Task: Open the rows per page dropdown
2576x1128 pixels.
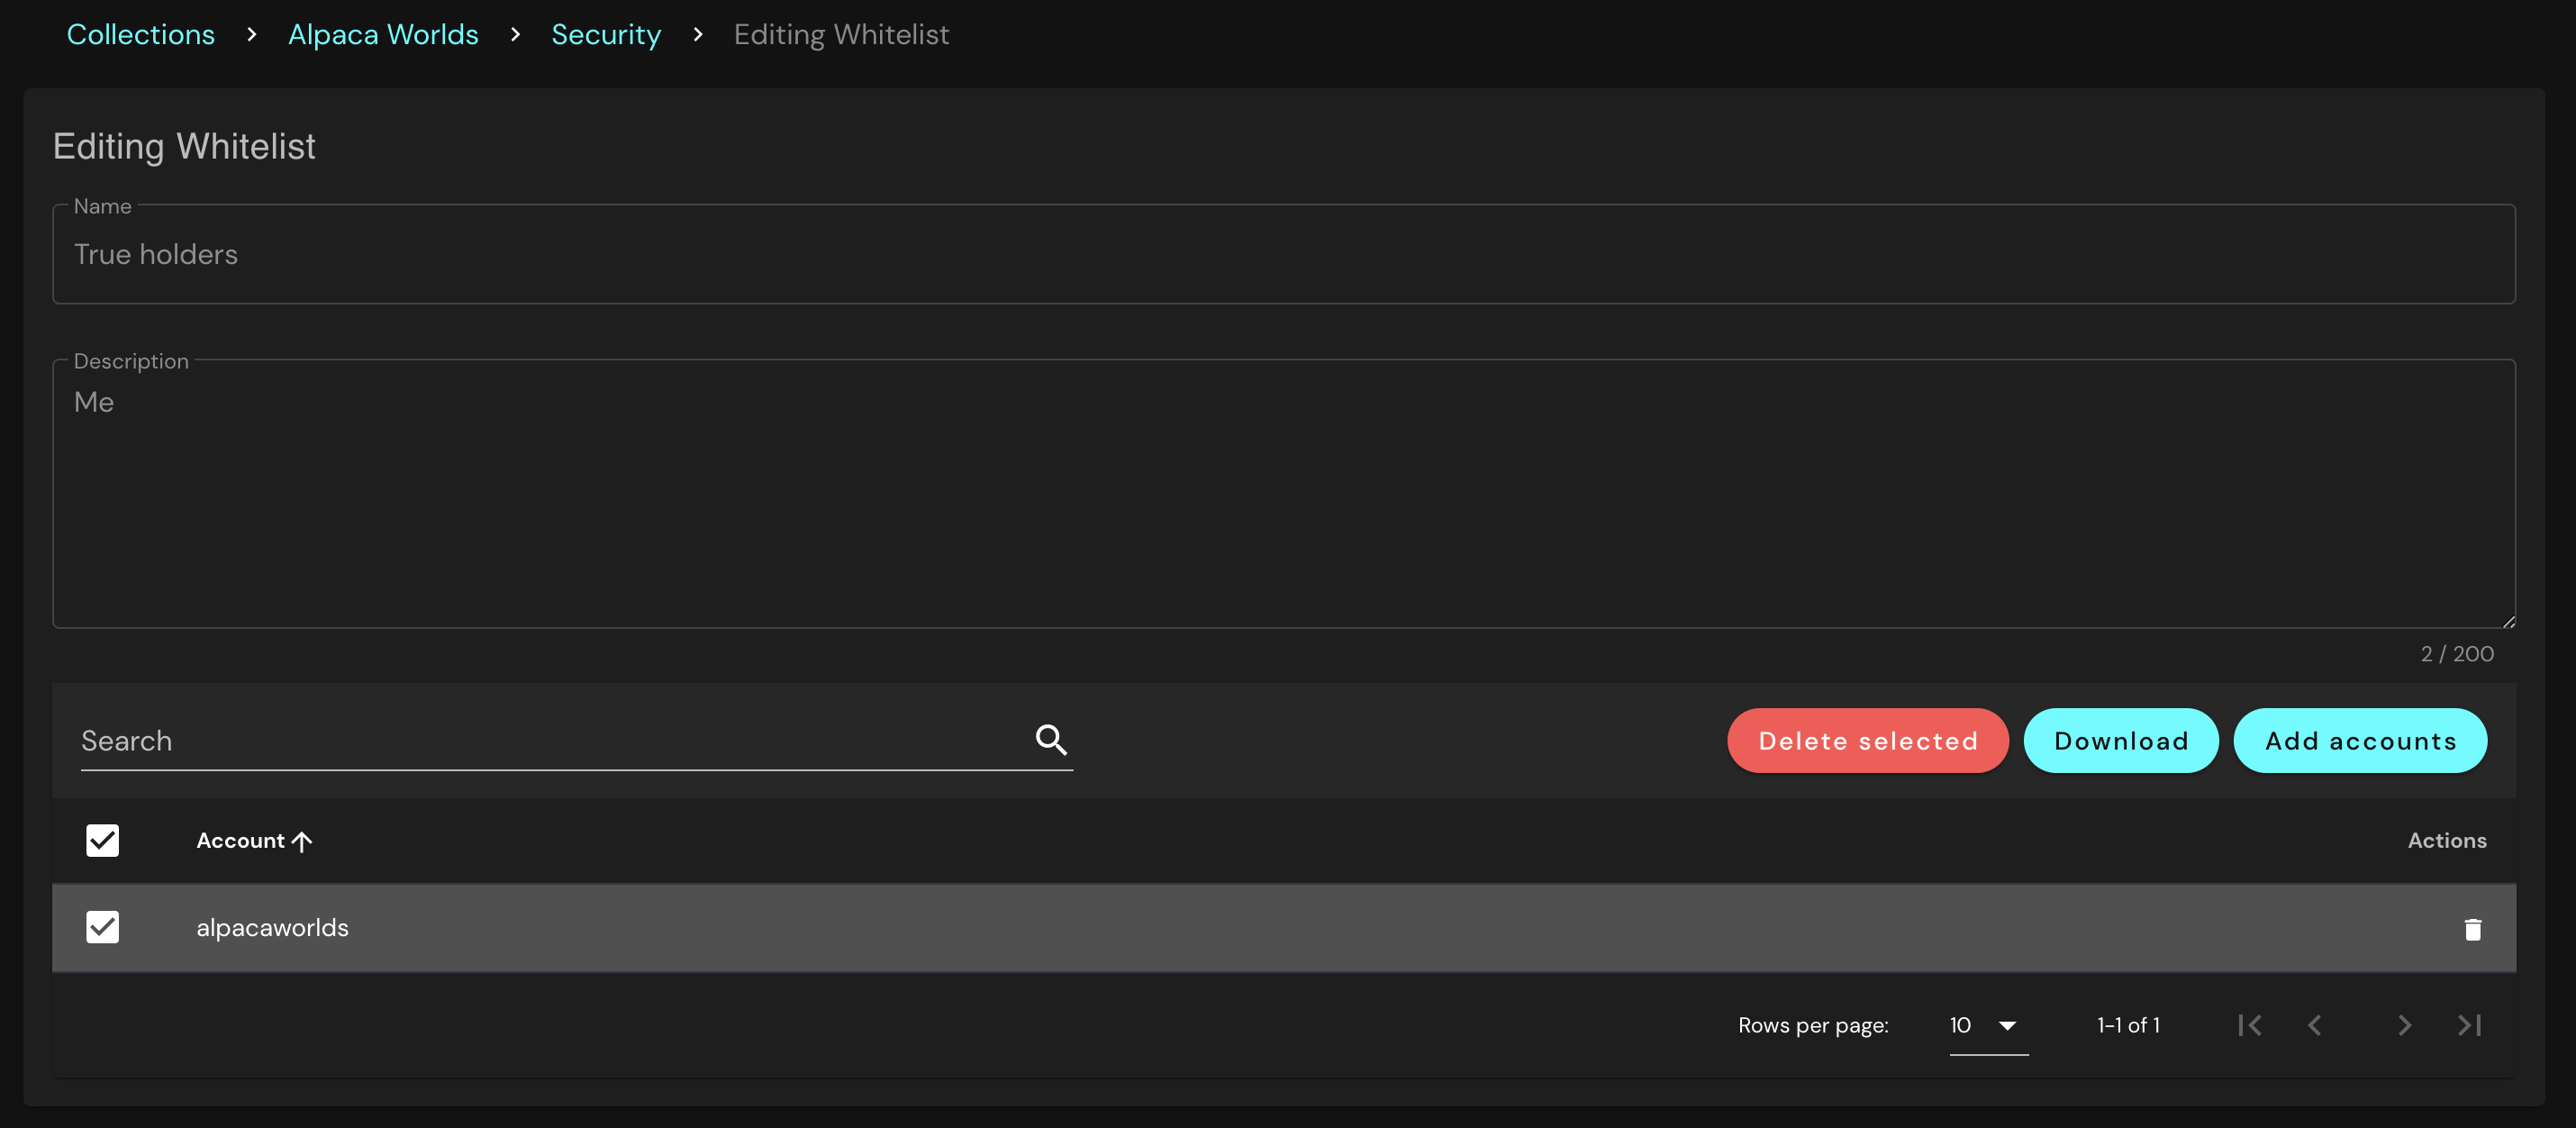Action: (x=1987, y=1025)
